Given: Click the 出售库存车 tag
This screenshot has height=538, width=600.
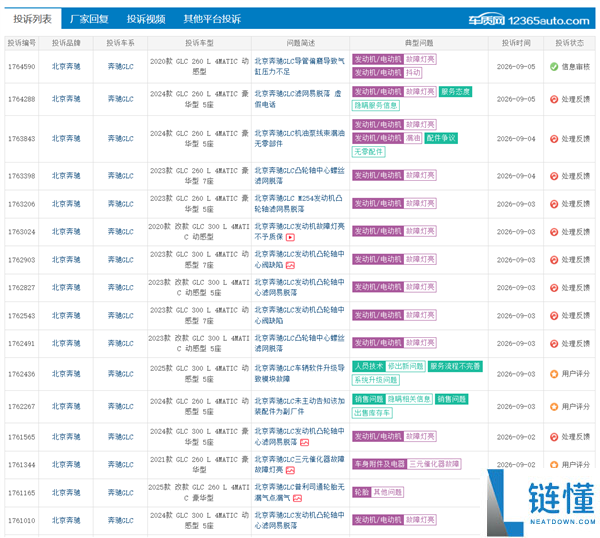Looking at the screenshot, I should tap(372, 413).
